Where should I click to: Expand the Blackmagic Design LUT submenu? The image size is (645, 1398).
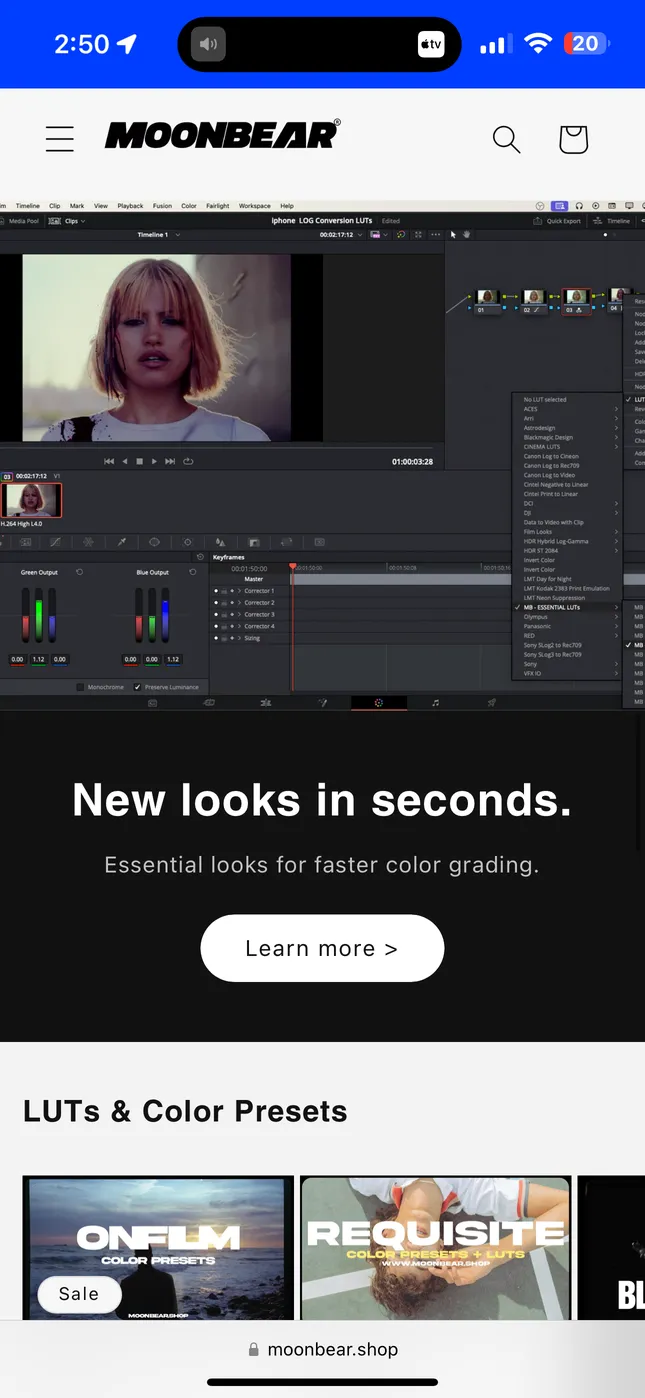[x=565, y=438]
